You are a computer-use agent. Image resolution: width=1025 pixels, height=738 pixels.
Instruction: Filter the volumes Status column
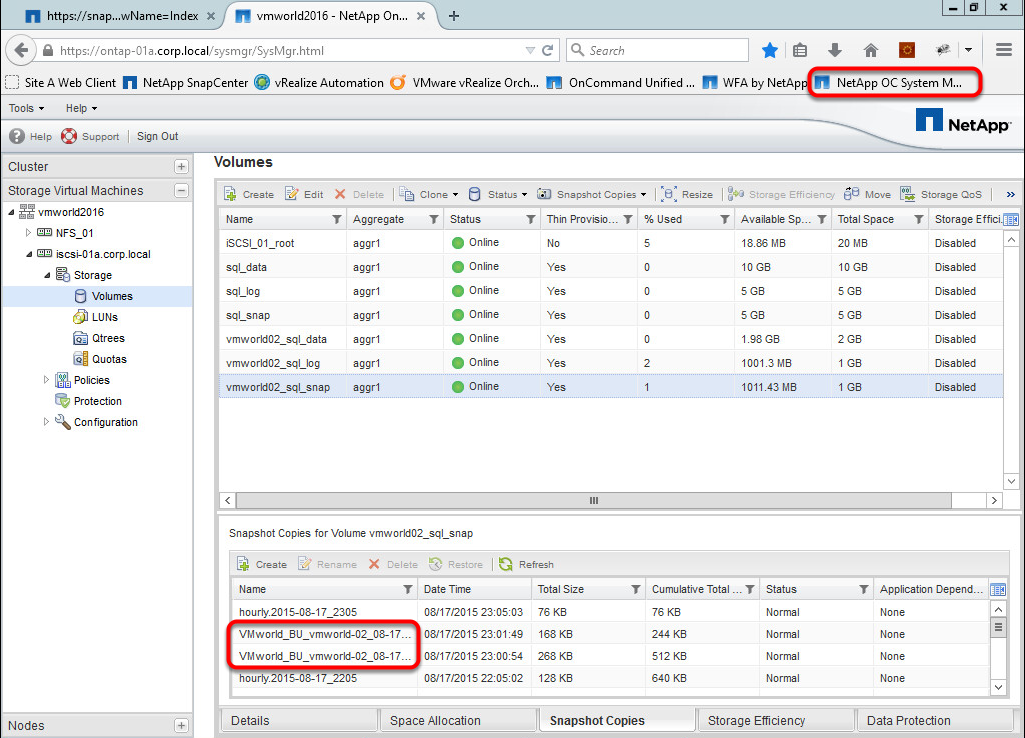click(x=531, y=220)
